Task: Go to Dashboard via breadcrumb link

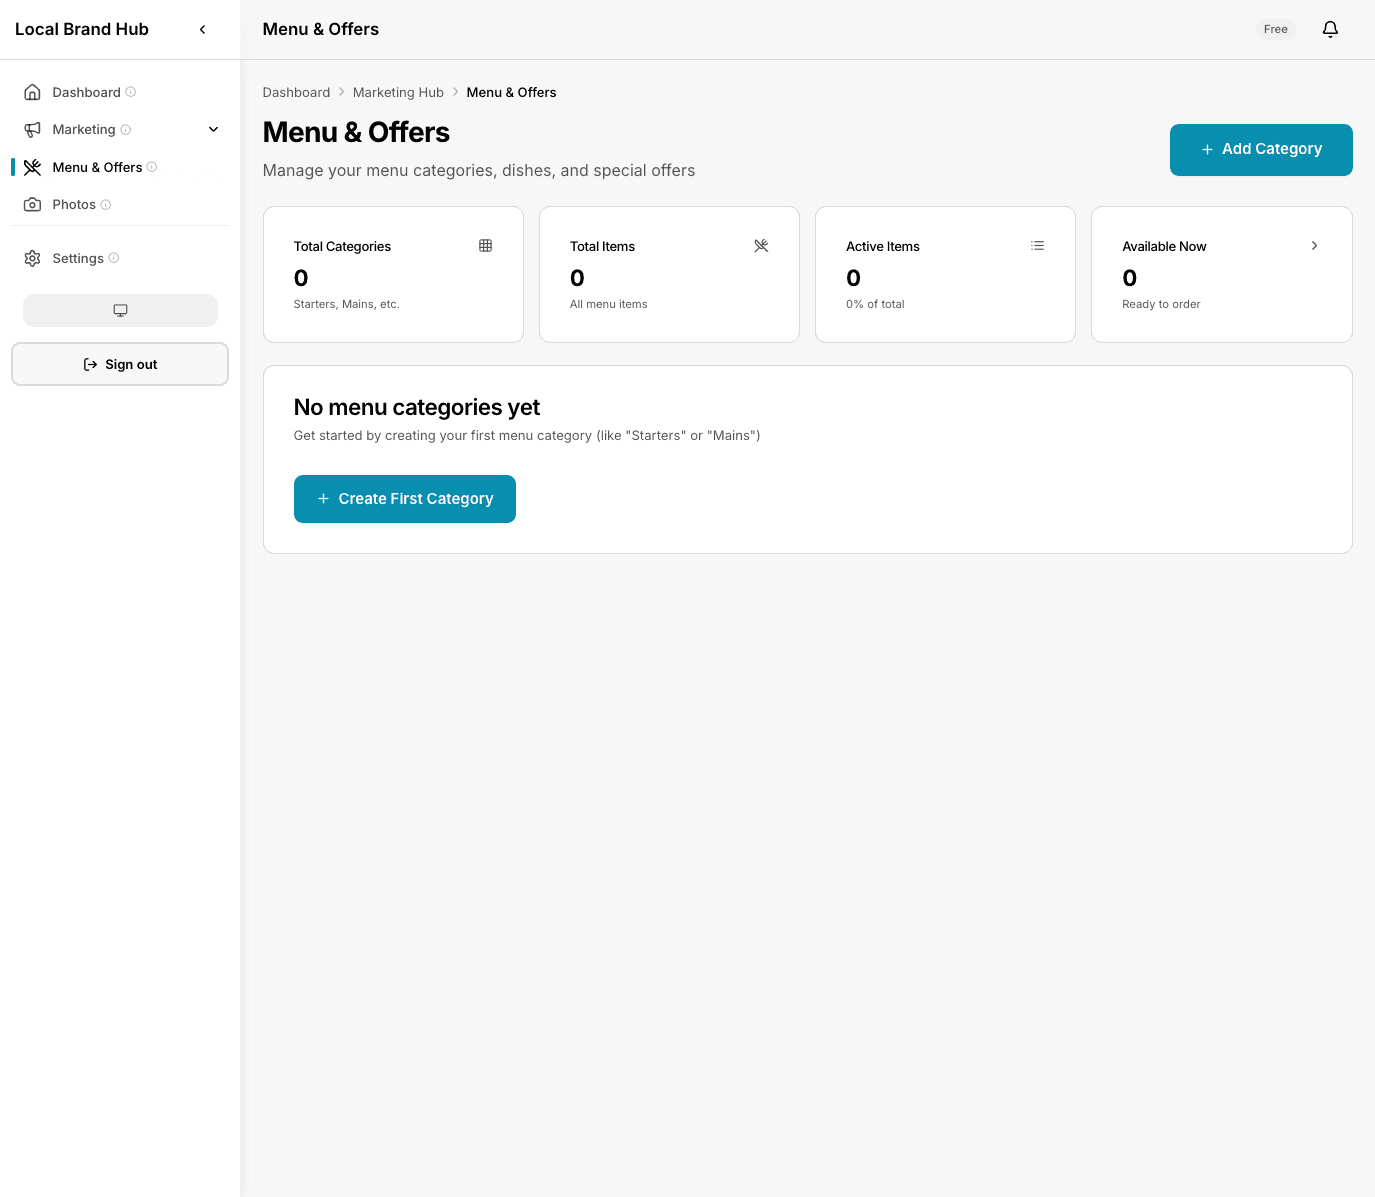Action: click(296, 92)
